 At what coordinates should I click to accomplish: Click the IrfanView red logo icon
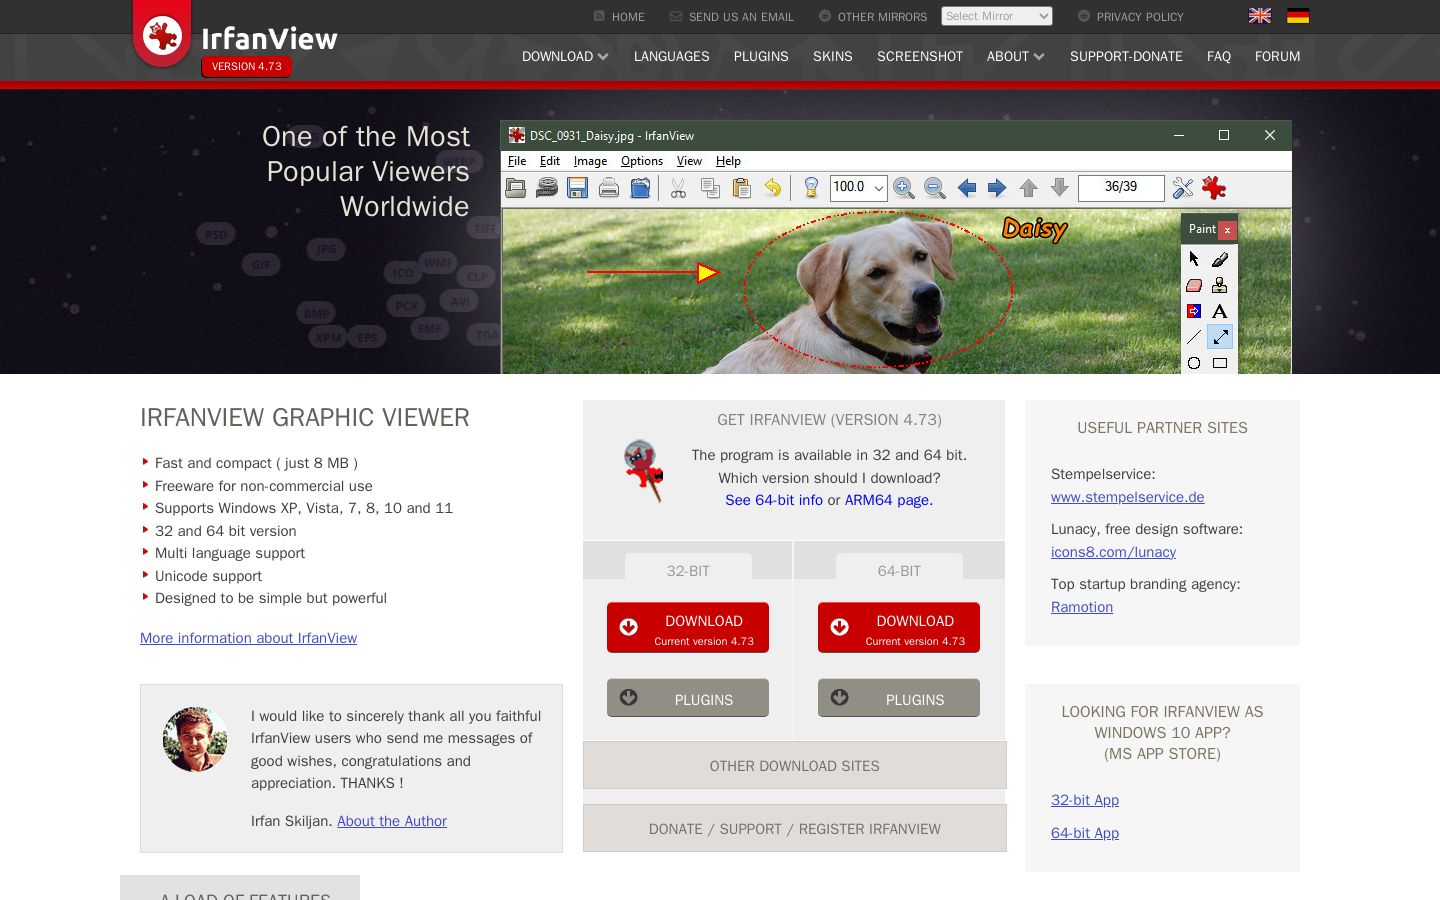tap(162, 35)
